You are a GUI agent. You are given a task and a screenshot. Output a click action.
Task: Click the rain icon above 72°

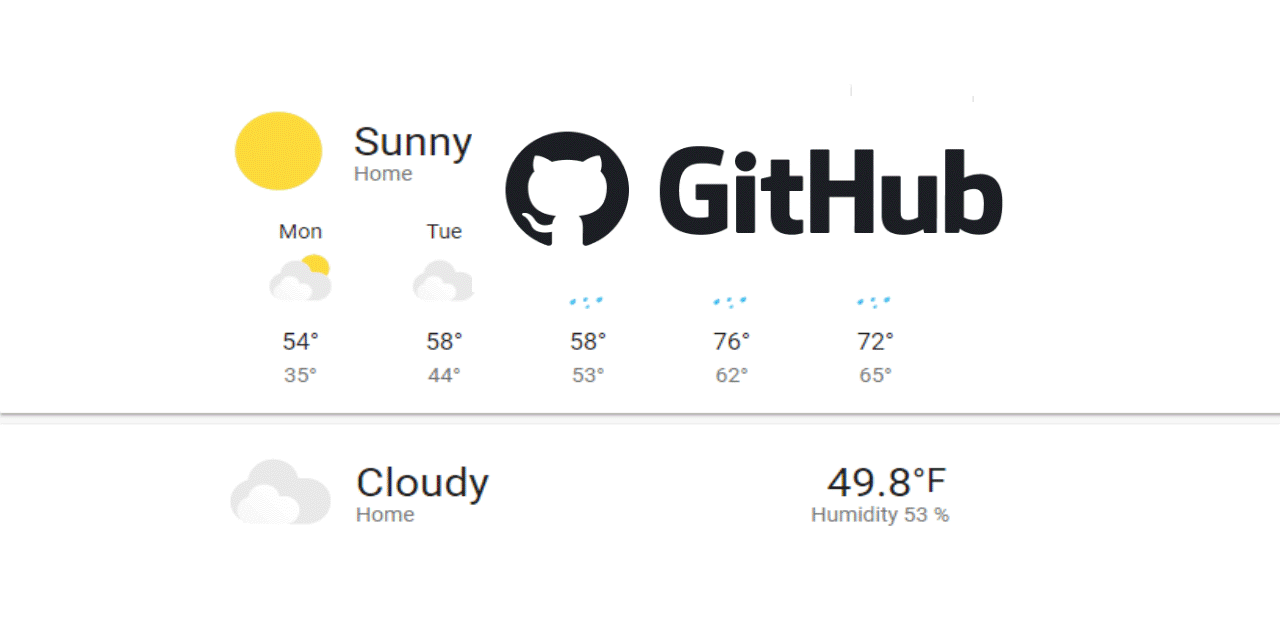(874, 301)
